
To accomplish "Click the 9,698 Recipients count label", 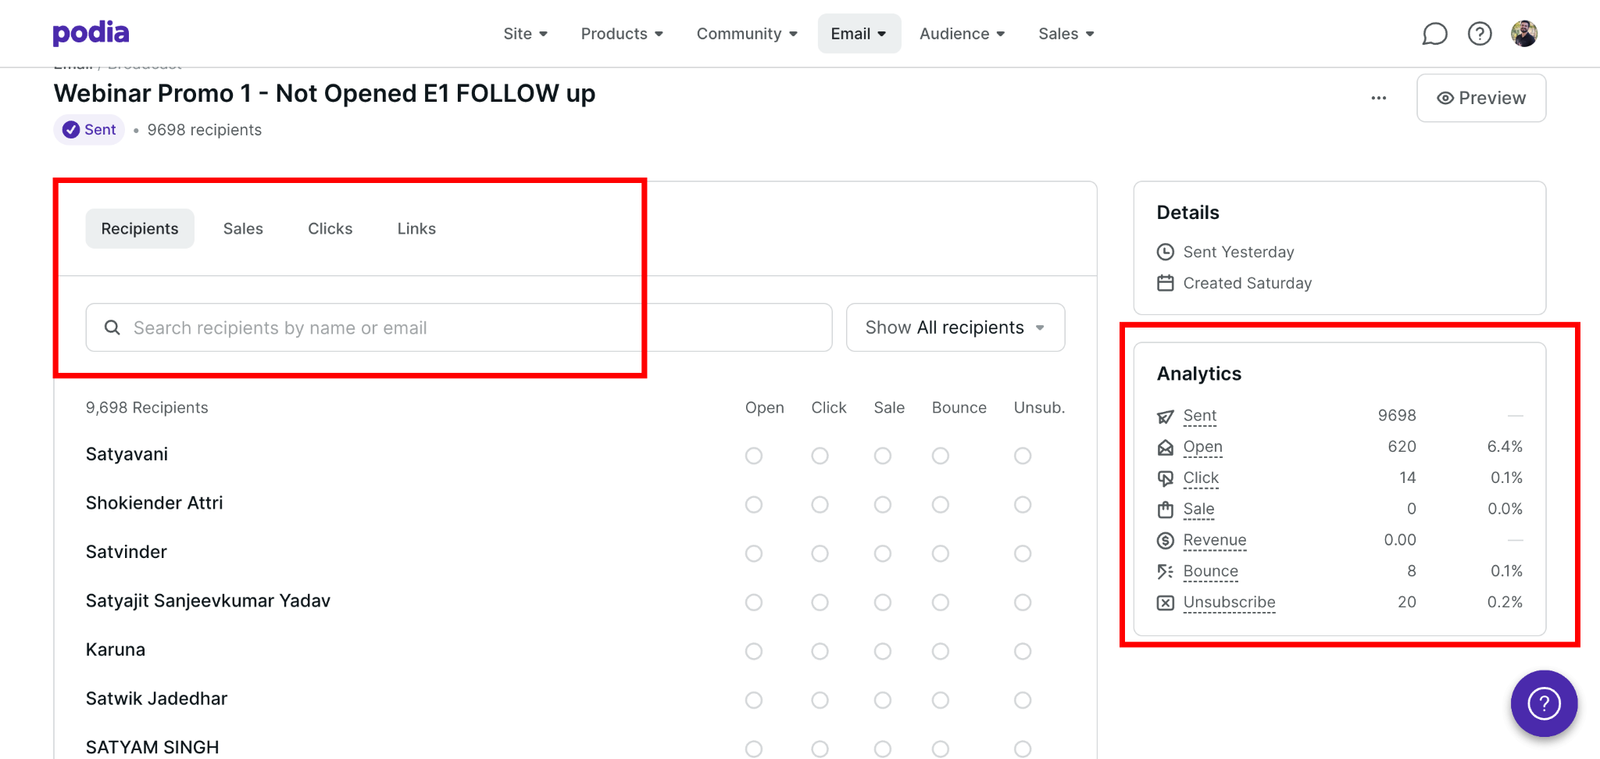I will (147, 408).
